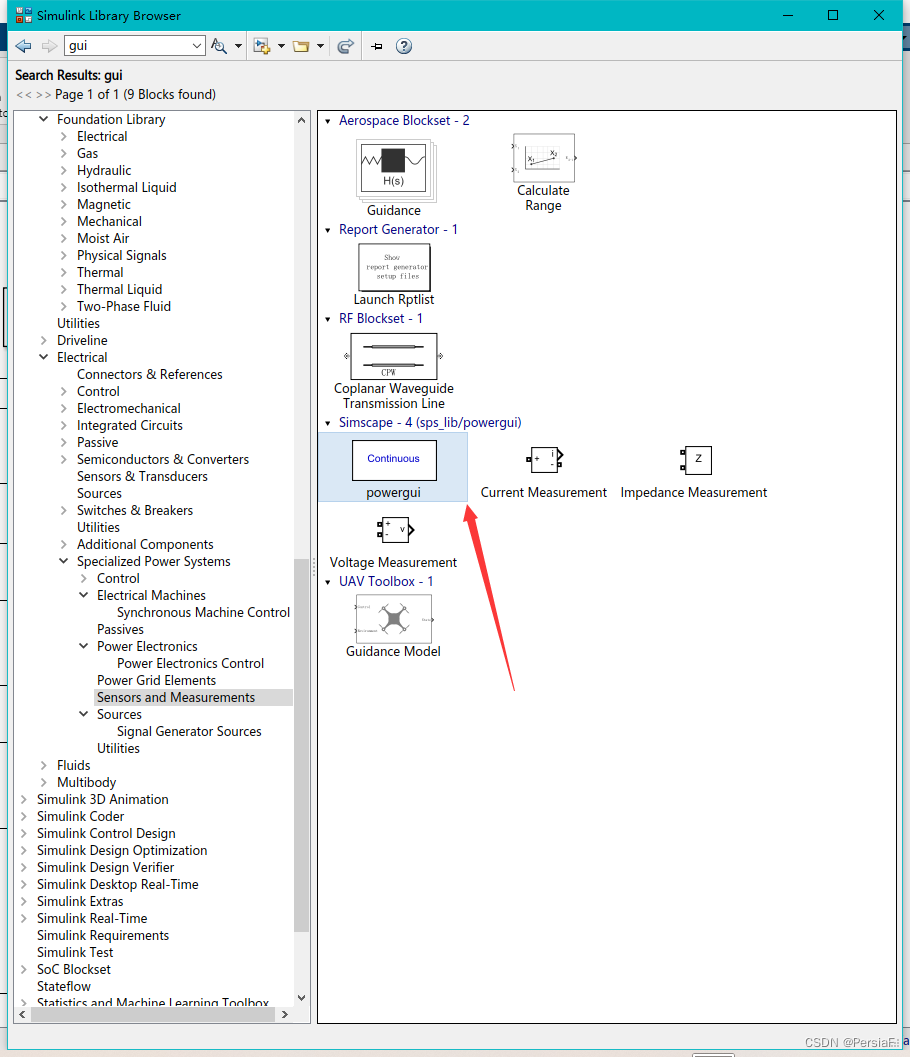This screenshot has width=910, height=1057.
Task: Select the Launch Rptlist block
Action: pos(394,267)
